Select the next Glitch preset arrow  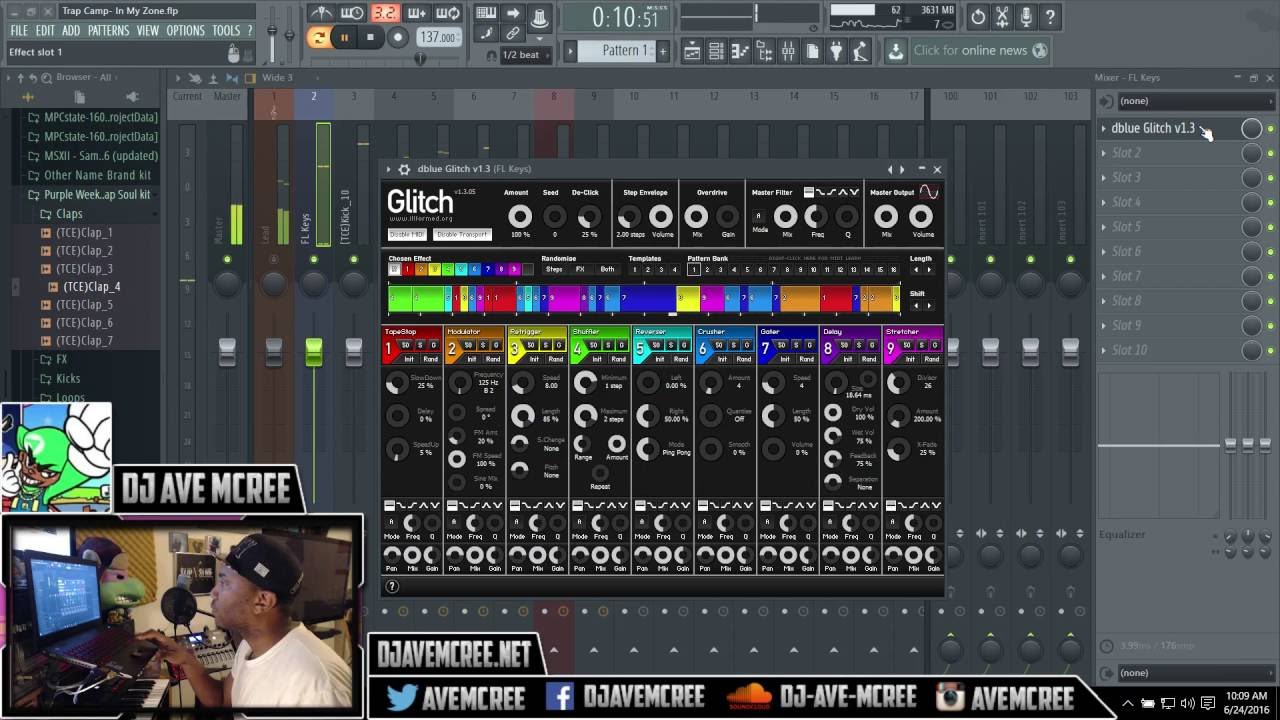coord(902,169)
